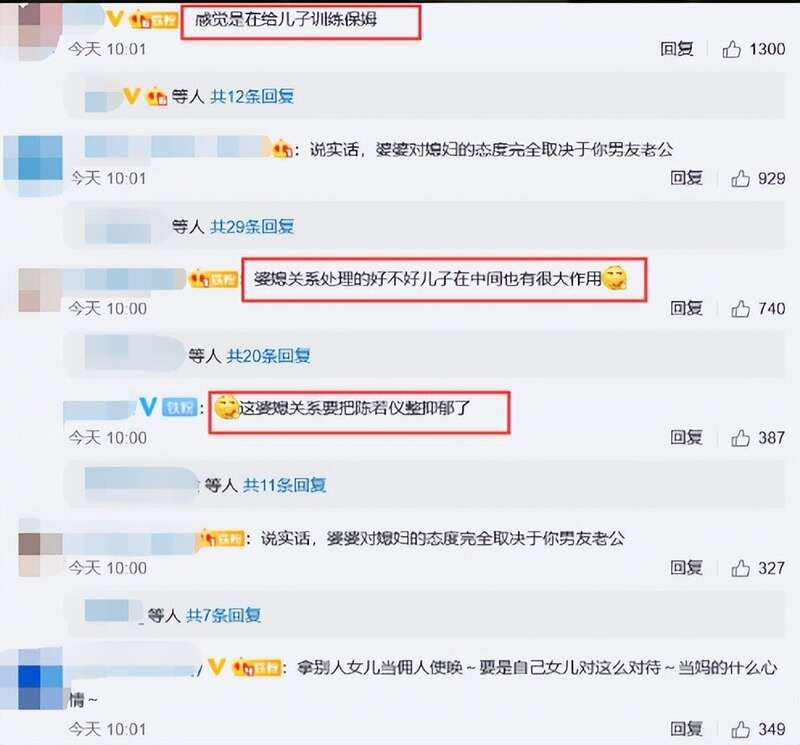800x745 pixels.
Task: Like the comment with 740 likes
Action: click(x=740, y=309)
